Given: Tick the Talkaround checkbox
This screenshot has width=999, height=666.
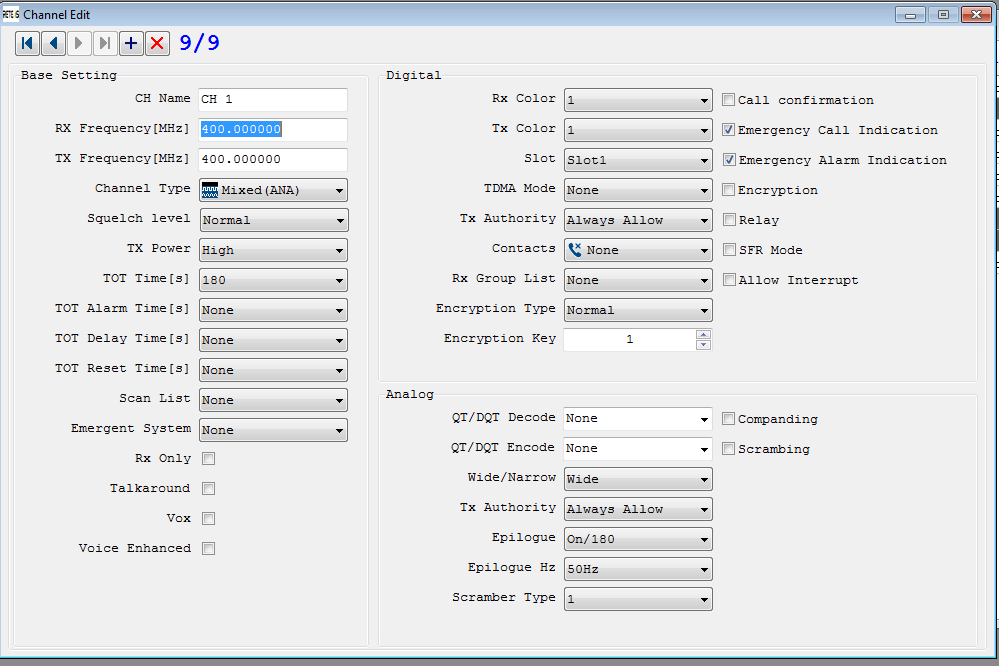Looking at the screenshot, I should click(209, 489).
